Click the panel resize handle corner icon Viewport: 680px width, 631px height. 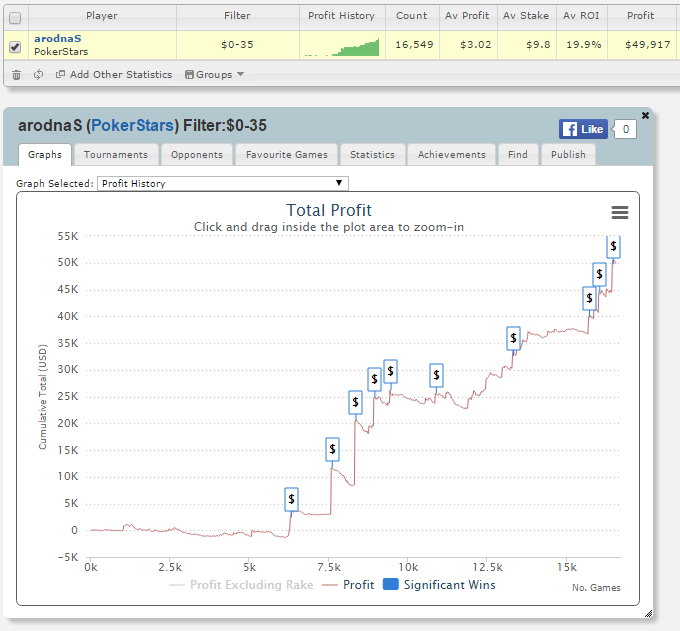point(648,613)
